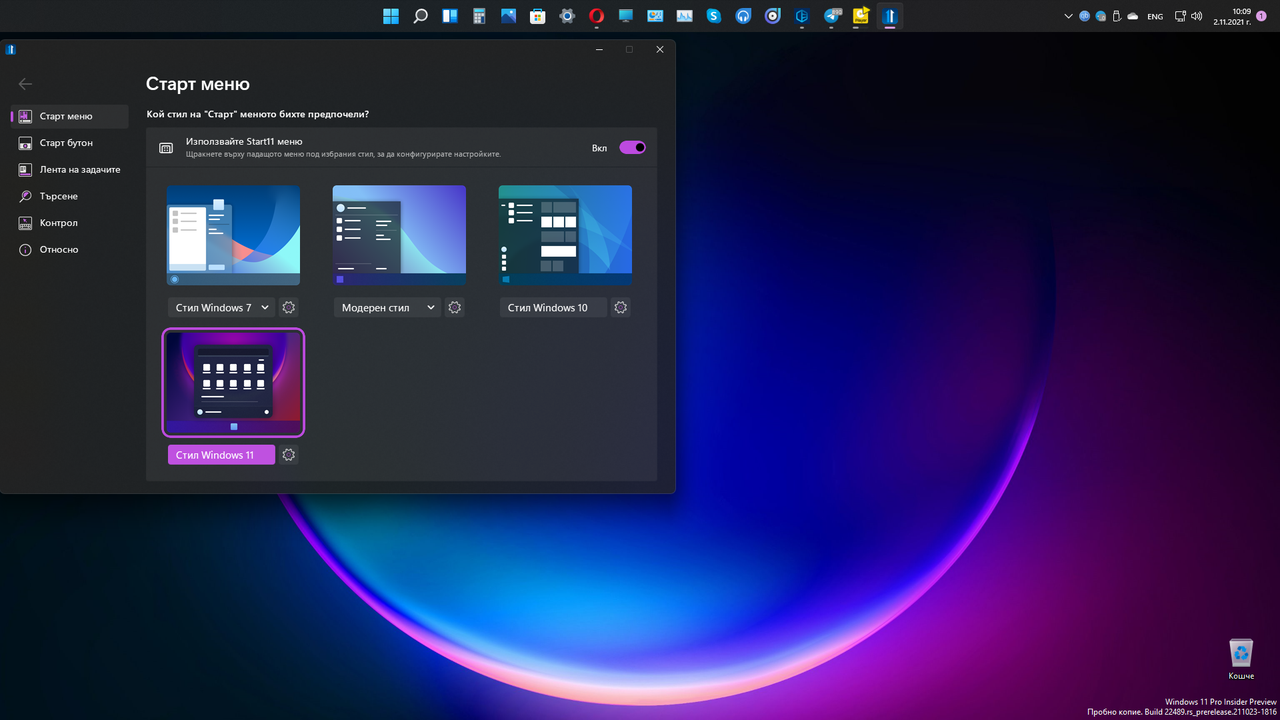Minimize the Start11 settings window
Viewport: 1280px width, 720px height.
click(598, 49)
